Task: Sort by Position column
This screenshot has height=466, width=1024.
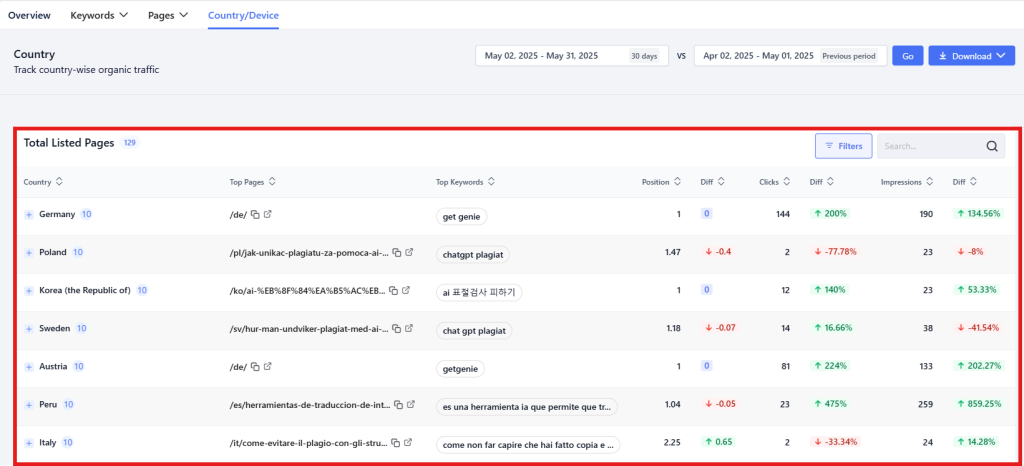Action: tap(678, 182)
